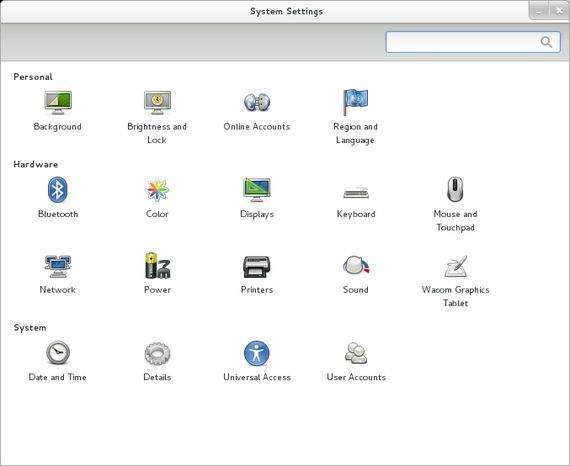Open the Background settings icon
The height and width of the screenshot is (466, 570).
(x=58, y=102)
